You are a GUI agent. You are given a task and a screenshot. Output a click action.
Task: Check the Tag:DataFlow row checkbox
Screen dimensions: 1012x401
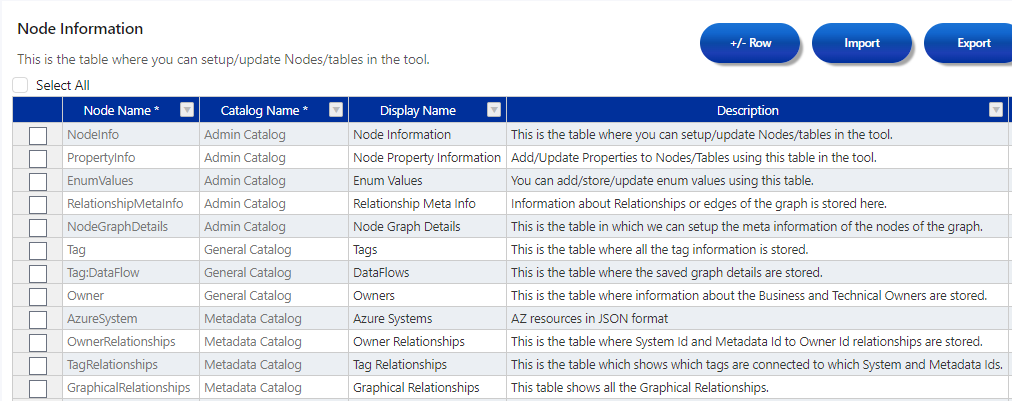[38, 274]
